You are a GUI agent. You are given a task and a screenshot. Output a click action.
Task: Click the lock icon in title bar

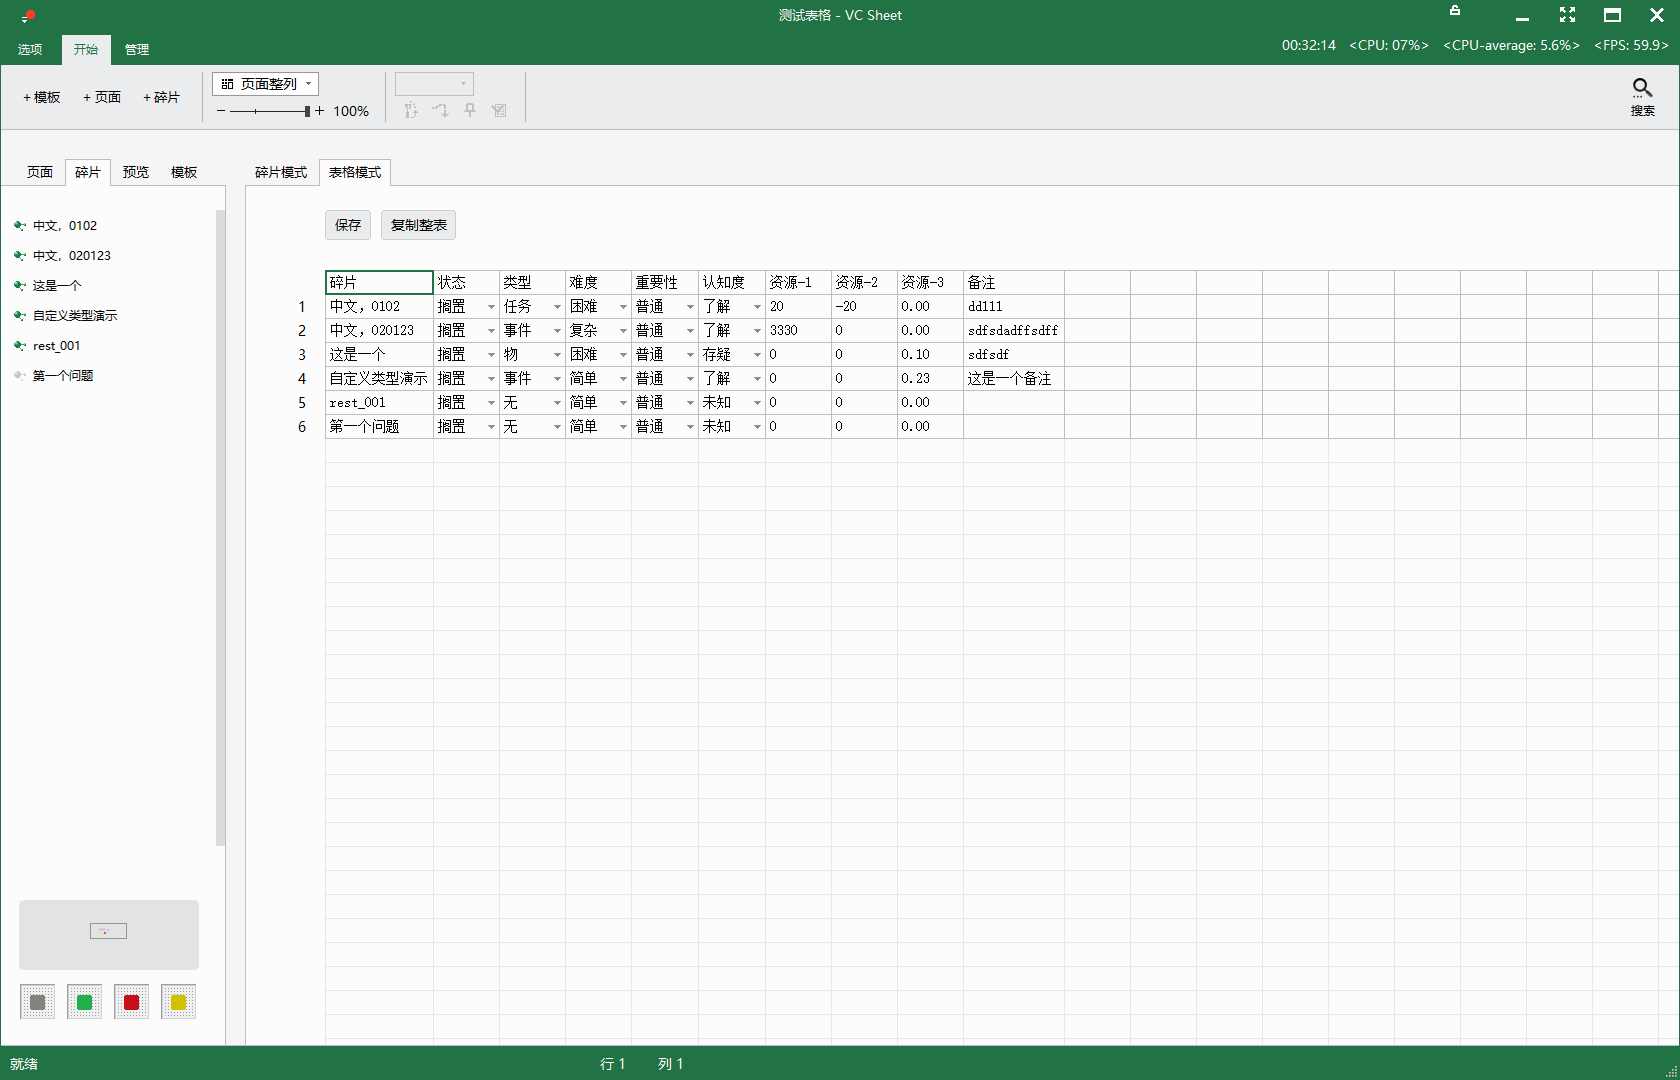[1455, 11]
